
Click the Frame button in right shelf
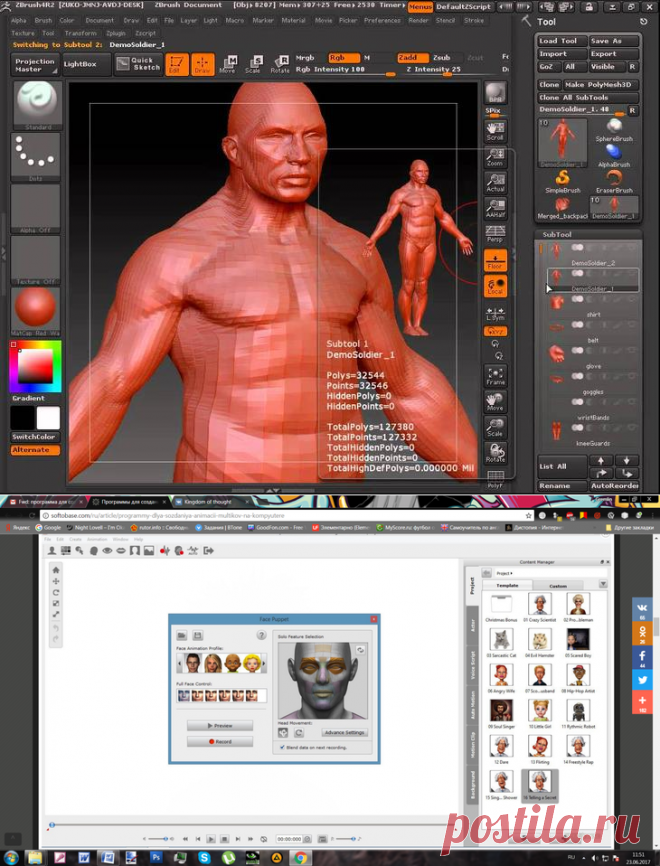point(495,376)
